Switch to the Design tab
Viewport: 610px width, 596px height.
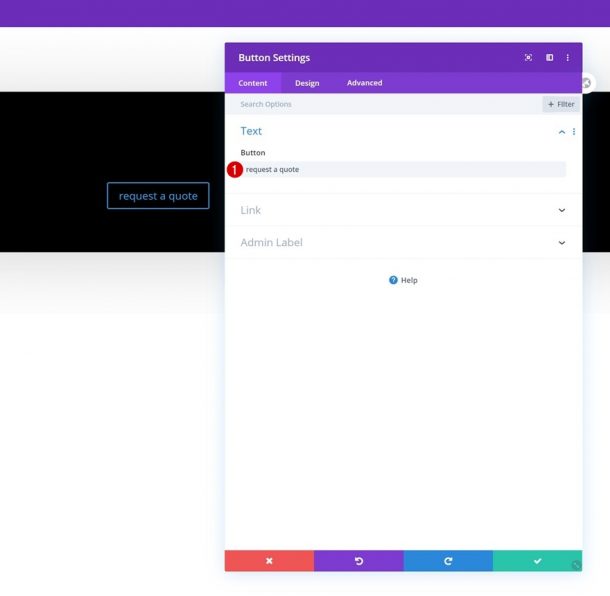(307, 83)
